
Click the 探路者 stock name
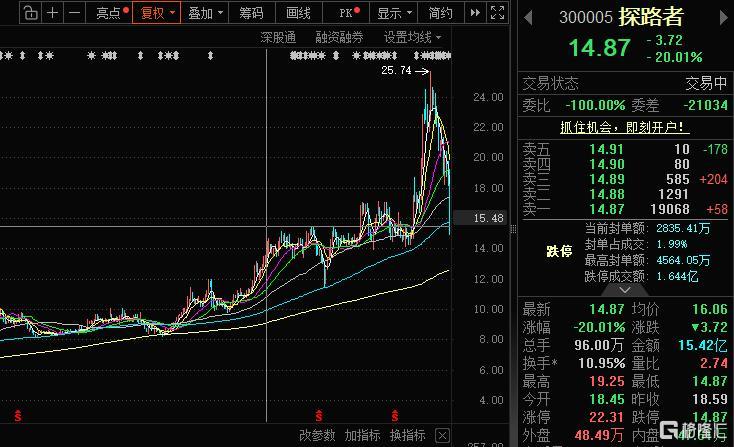point(651,17)
